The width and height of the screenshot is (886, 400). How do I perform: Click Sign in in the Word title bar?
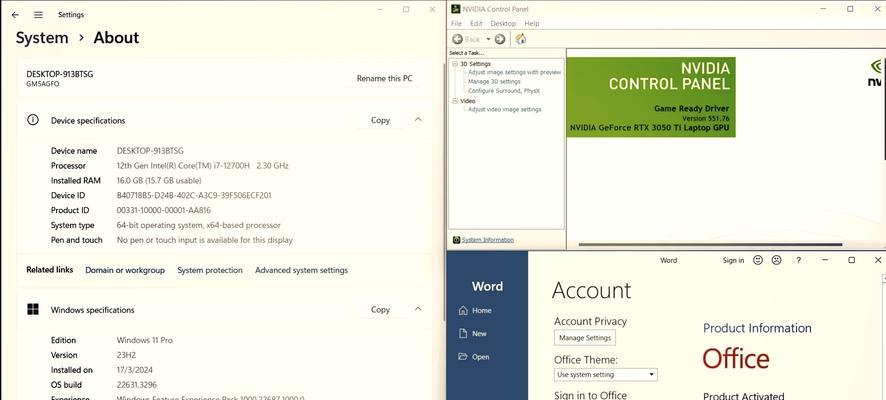coord(733,260)
